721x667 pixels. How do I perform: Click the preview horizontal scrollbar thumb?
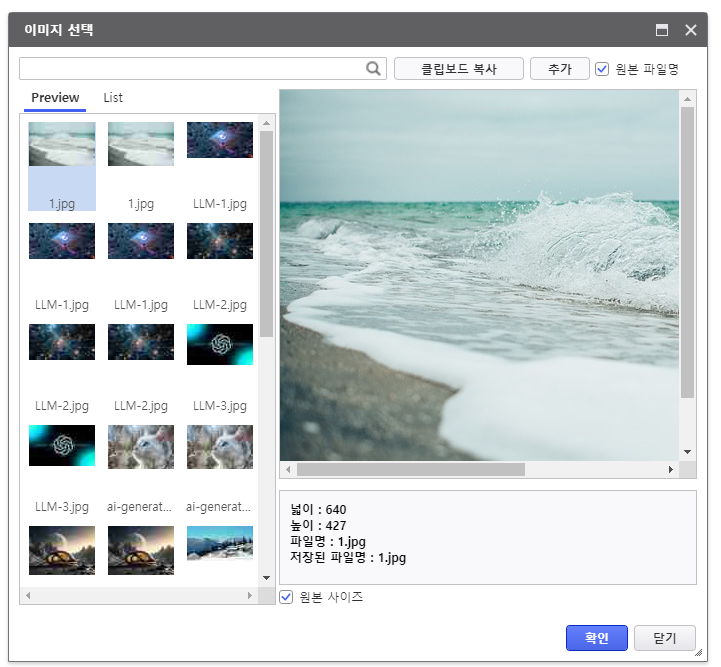[410, 469]
